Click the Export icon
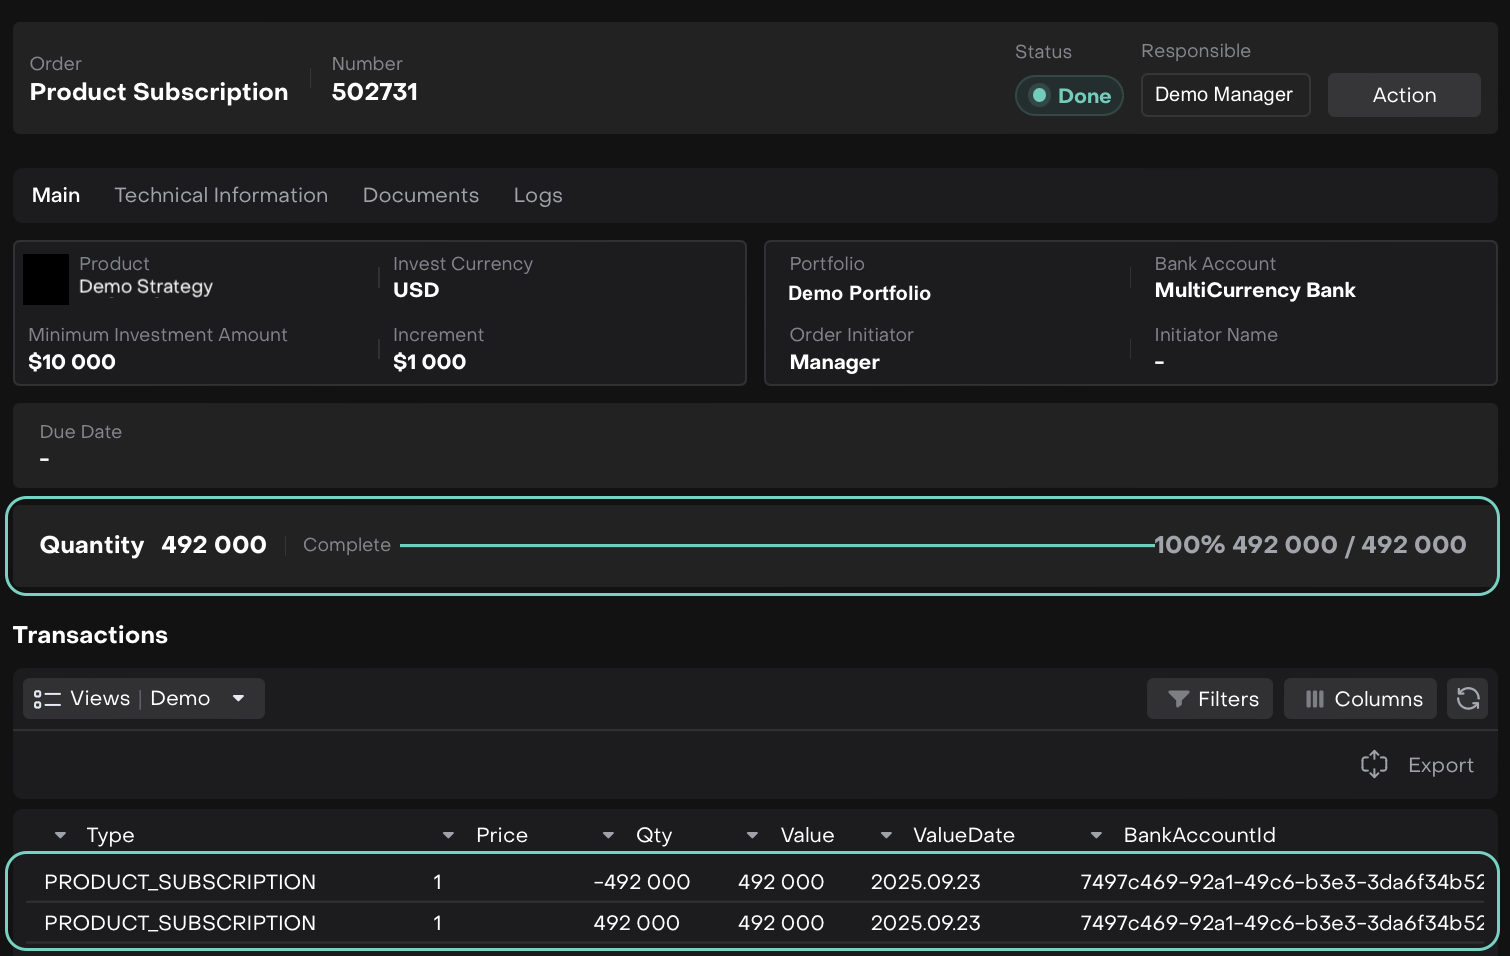This screenshot has height=956, width=1510. [1374, 765]
